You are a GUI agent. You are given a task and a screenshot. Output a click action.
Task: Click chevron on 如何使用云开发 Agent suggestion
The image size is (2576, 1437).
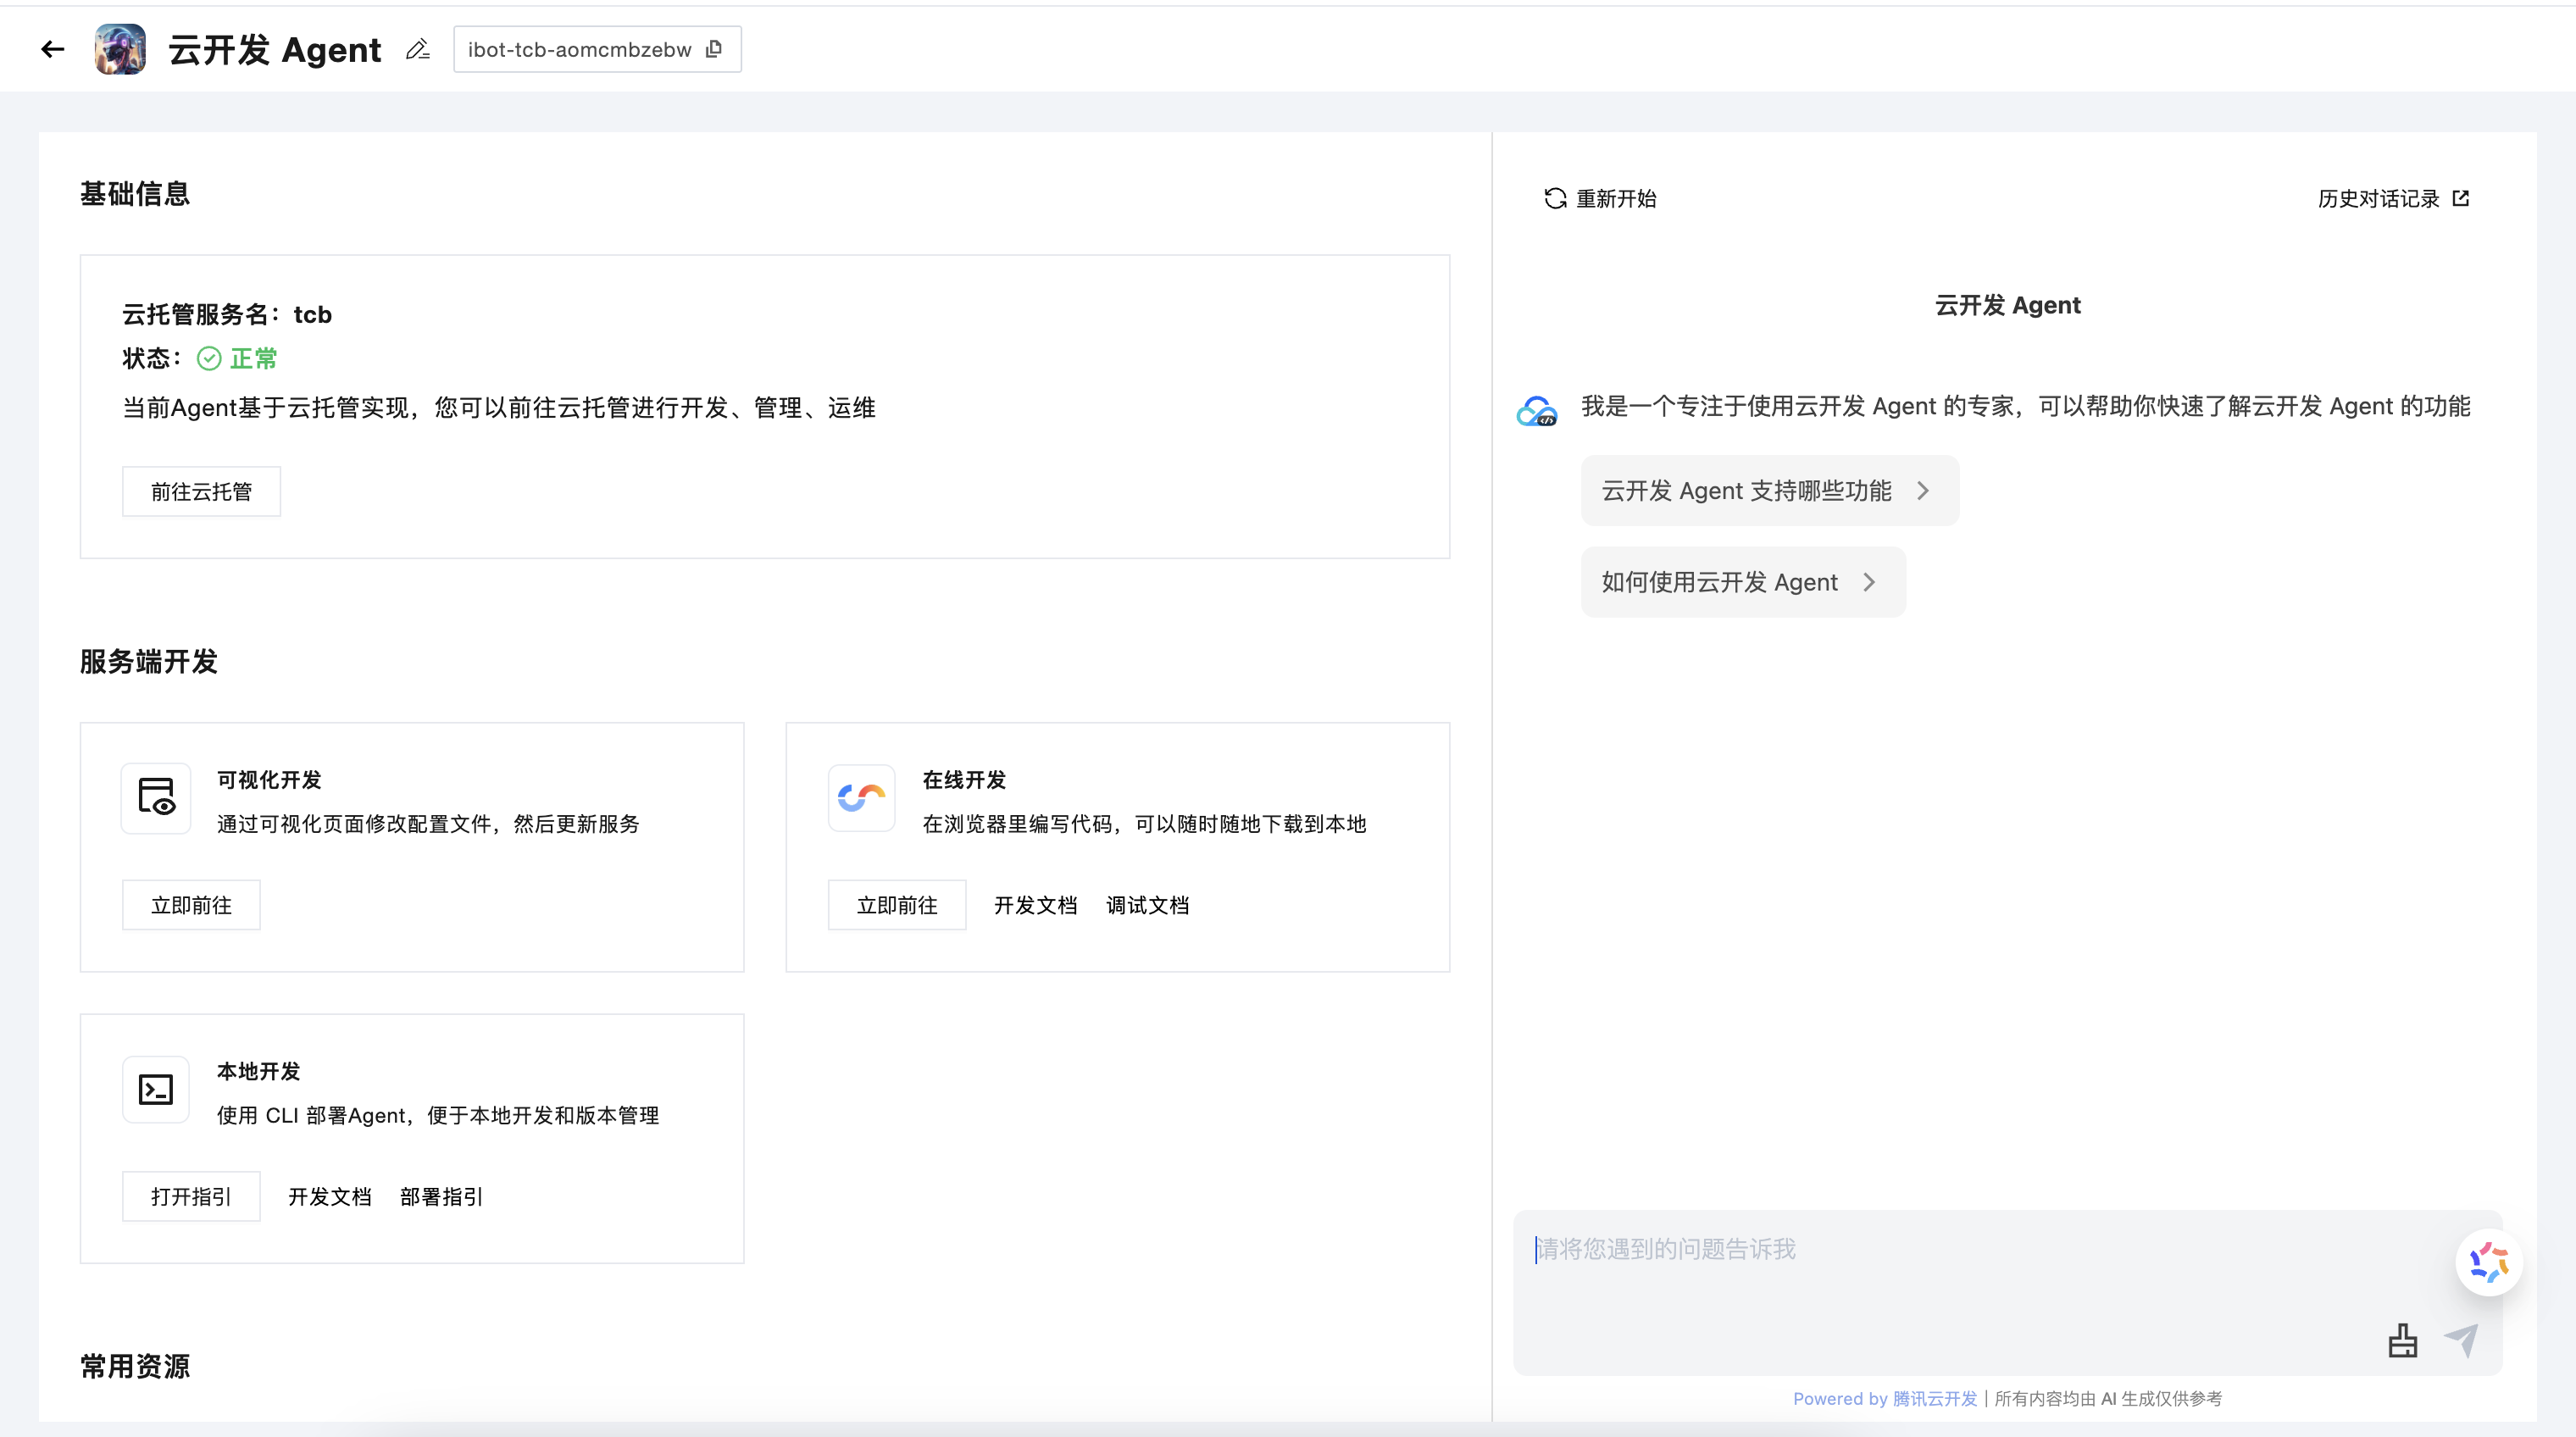(1869, 582)
